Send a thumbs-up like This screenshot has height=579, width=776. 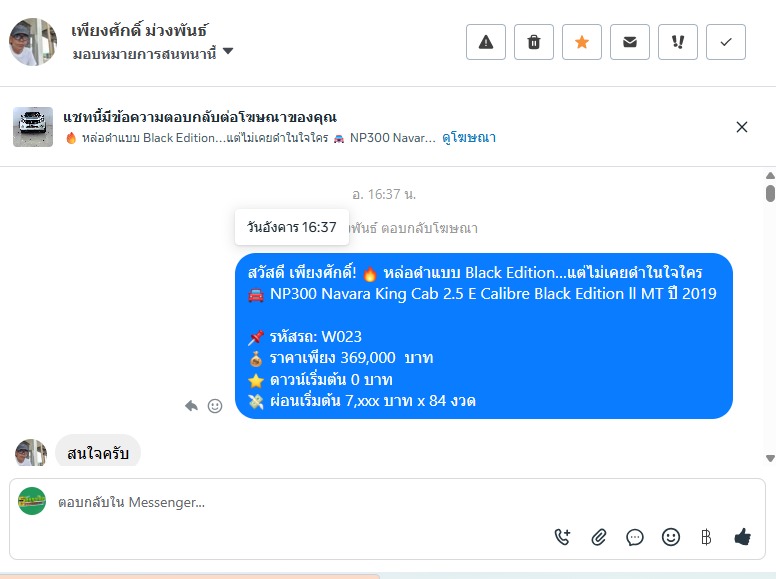point(742,536)
